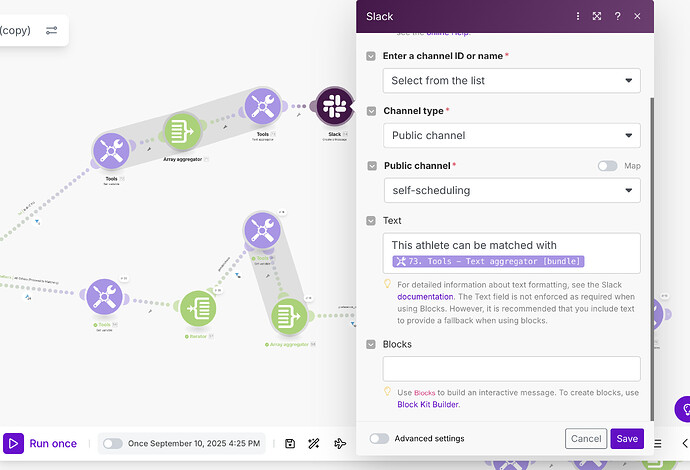The width and height of the screenshot is (690, 470).
Task: Open the panel's three-dot options menu
Action: pos(578,16)
